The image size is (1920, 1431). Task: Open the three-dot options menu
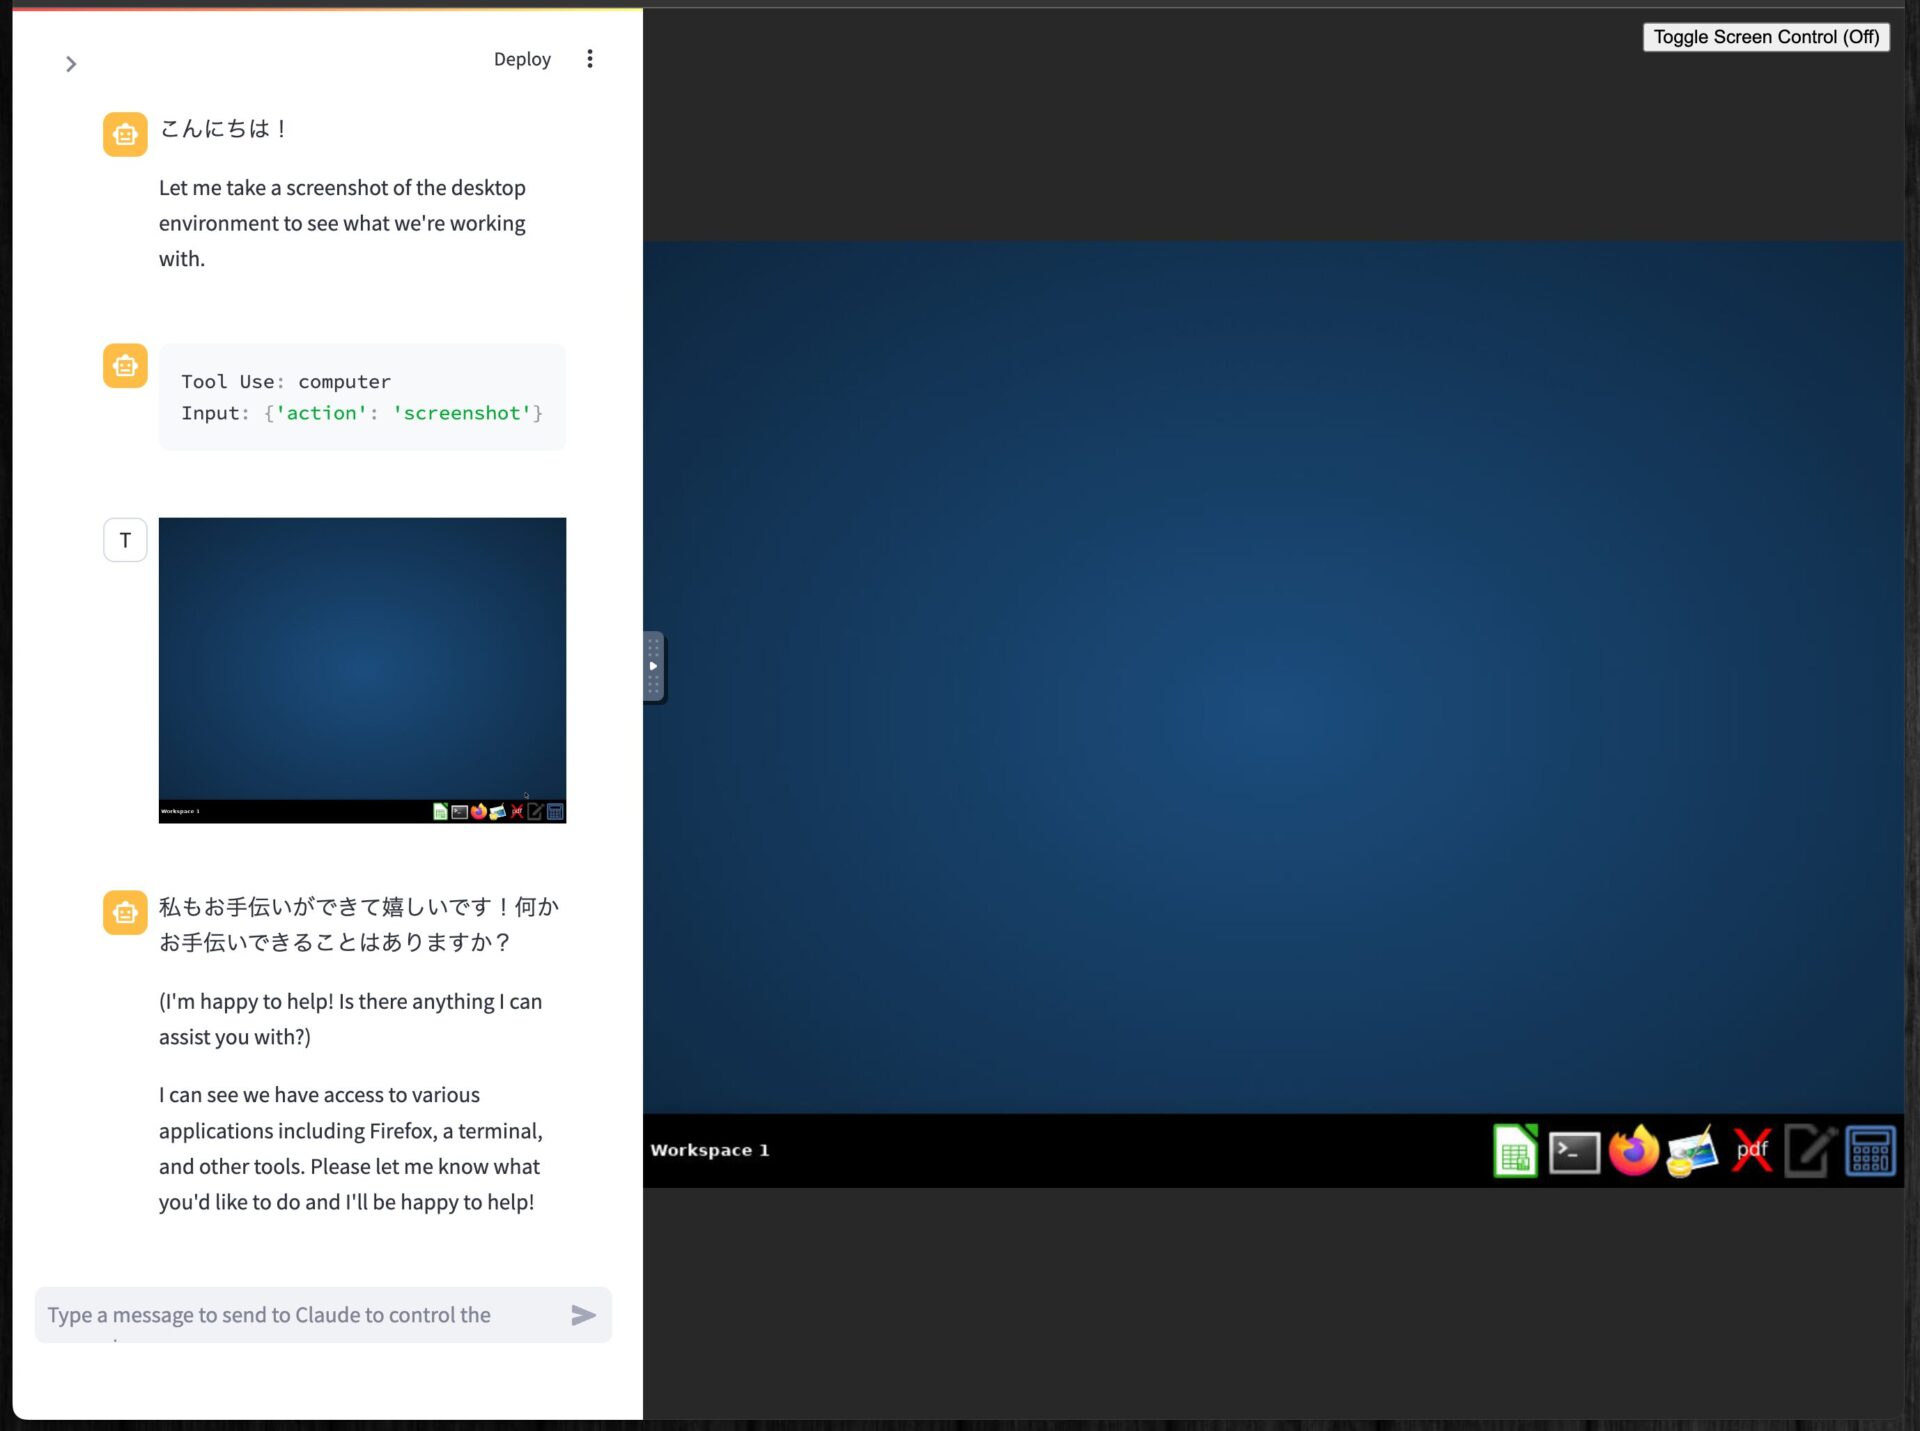pos(590,59)
